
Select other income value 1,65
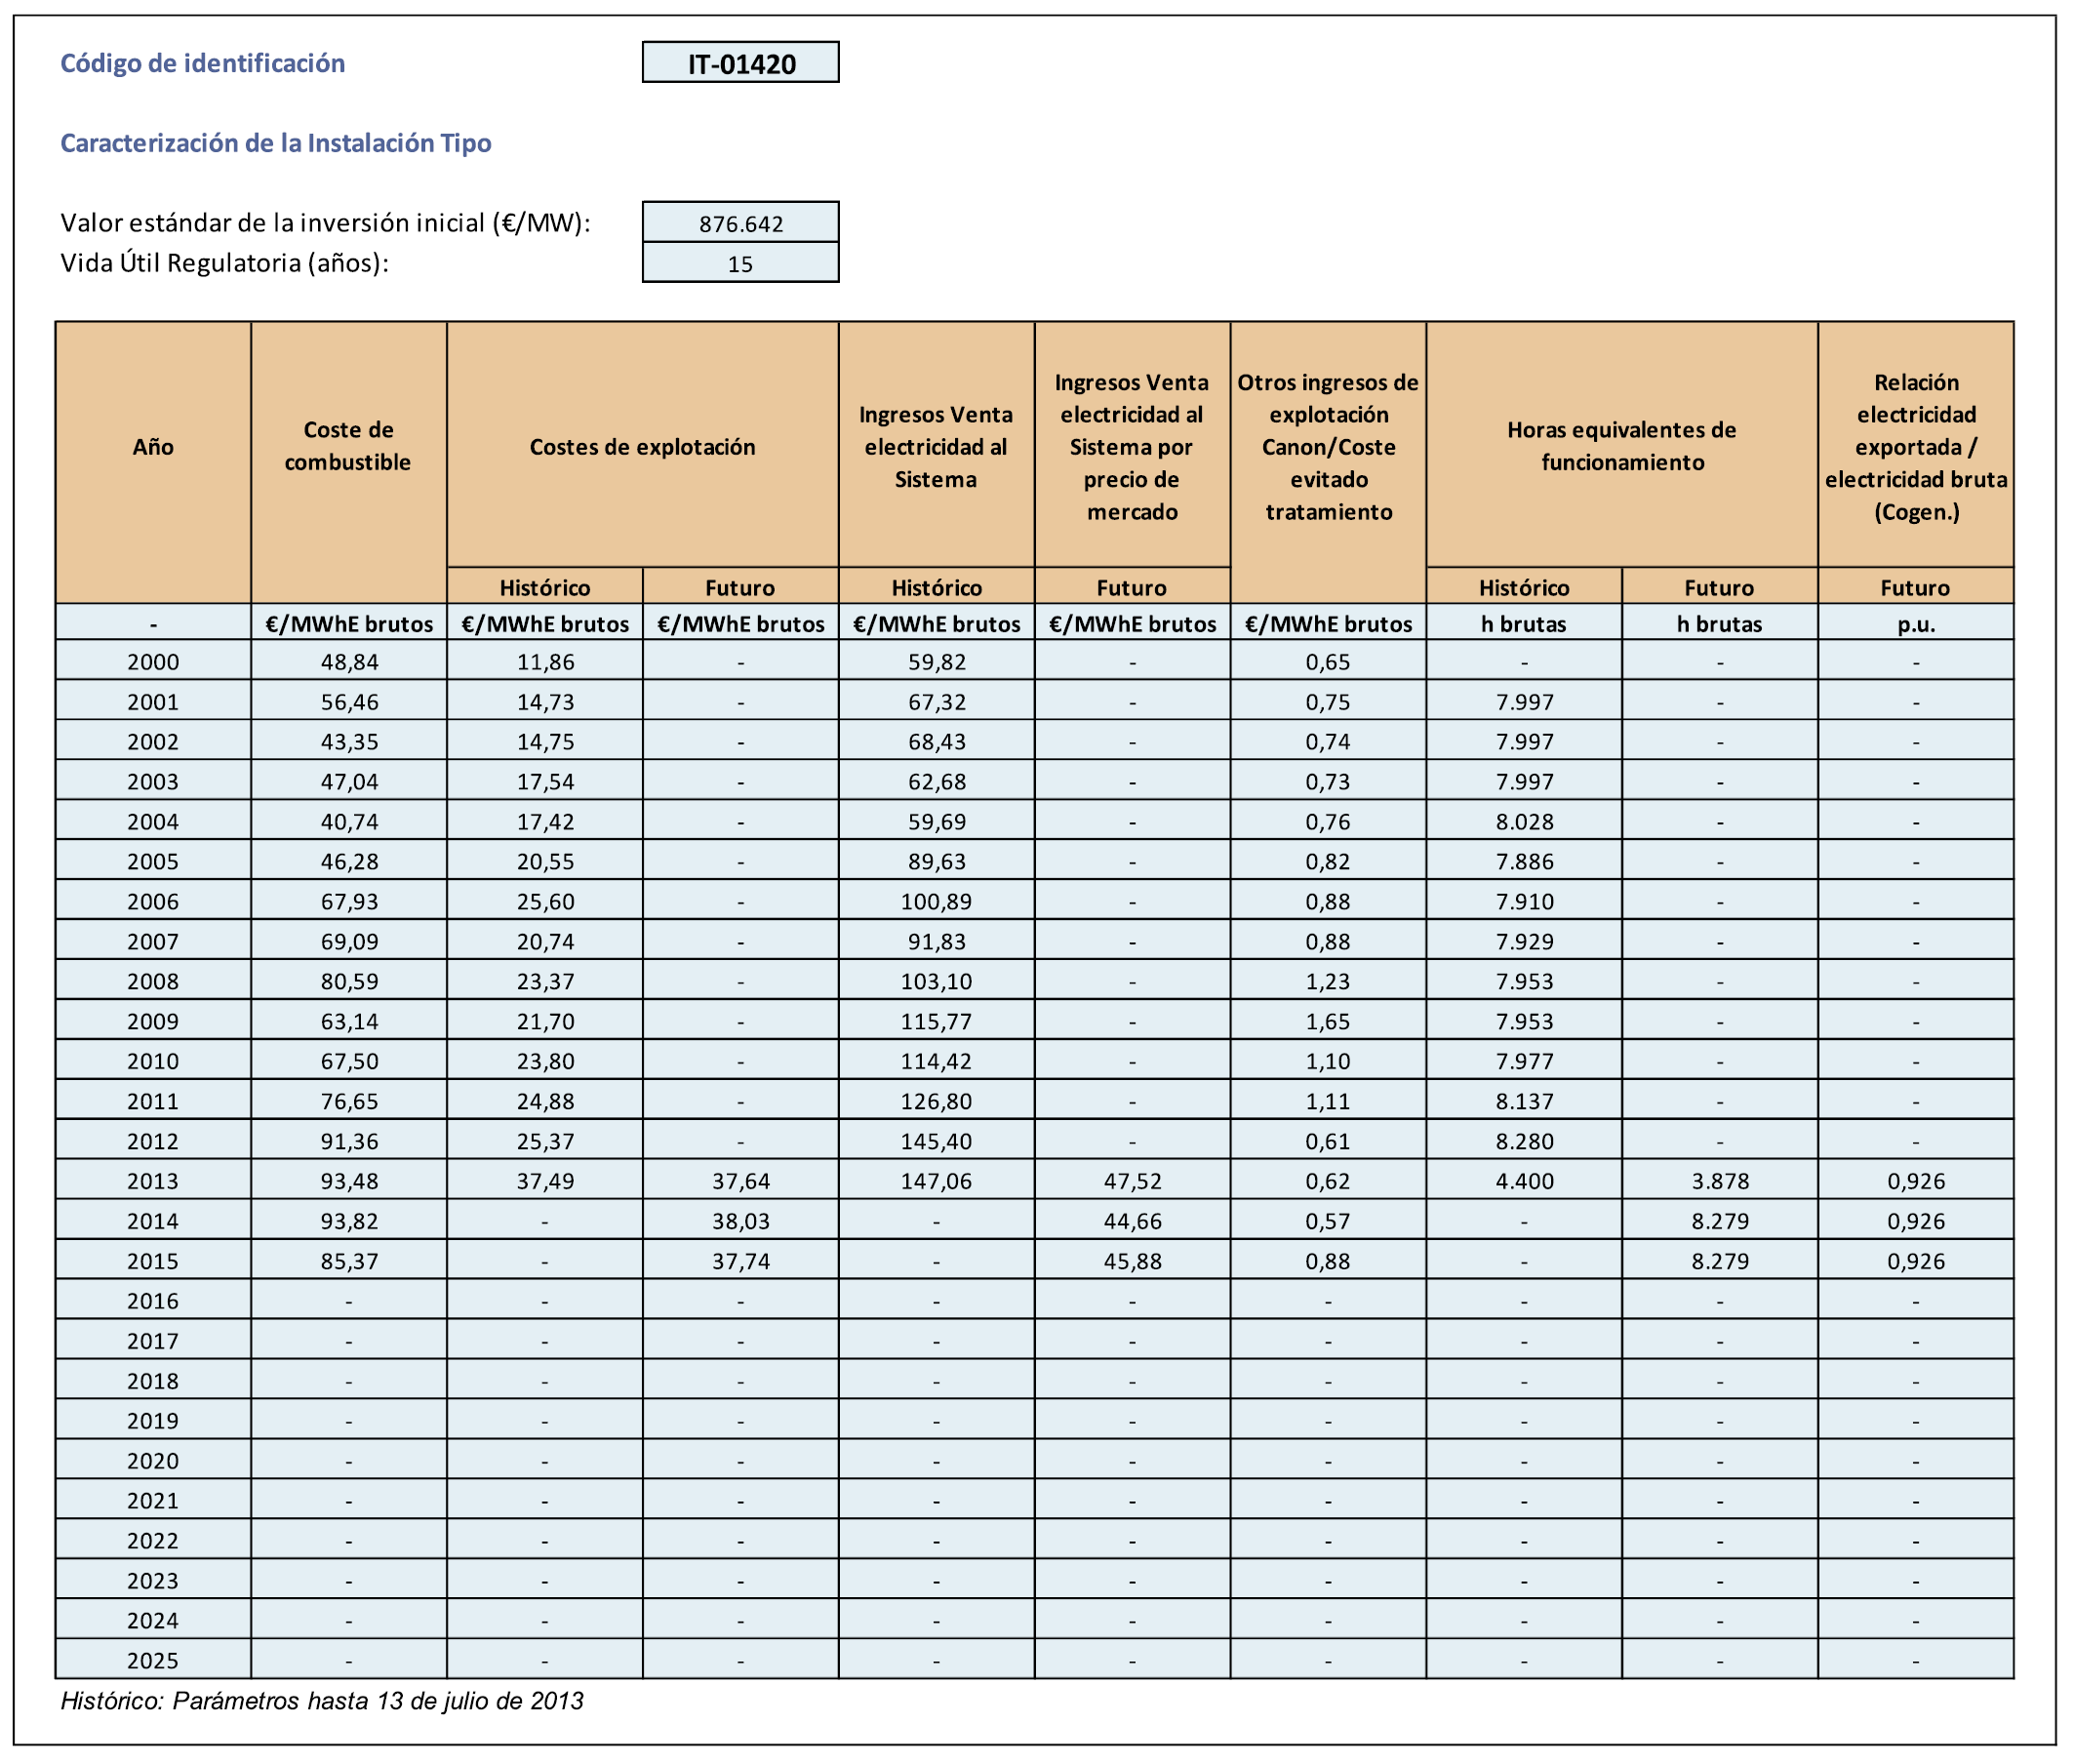(1328, 1021)
